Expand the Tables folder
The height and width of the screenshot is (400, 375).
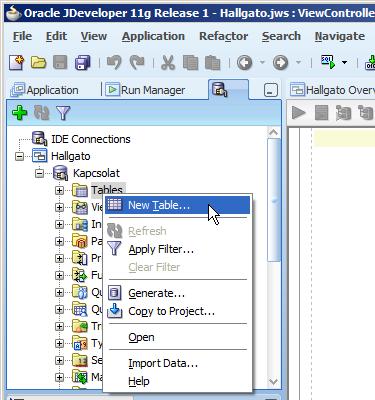[x=59, y=190]
